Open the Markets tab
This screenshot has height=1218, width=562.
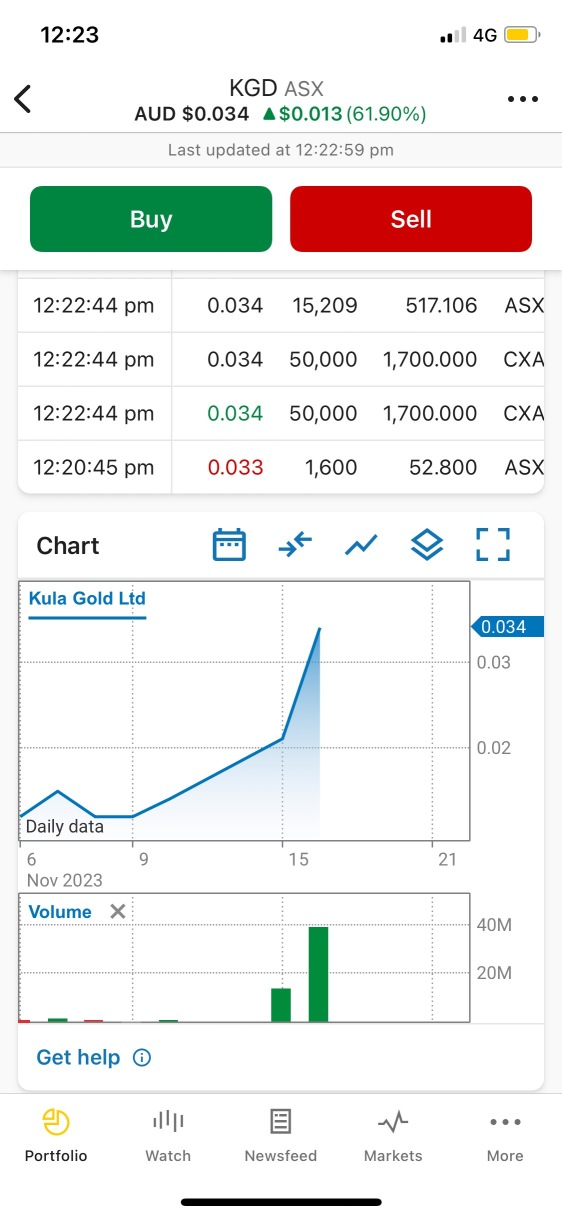click(x=393, y=1135)
